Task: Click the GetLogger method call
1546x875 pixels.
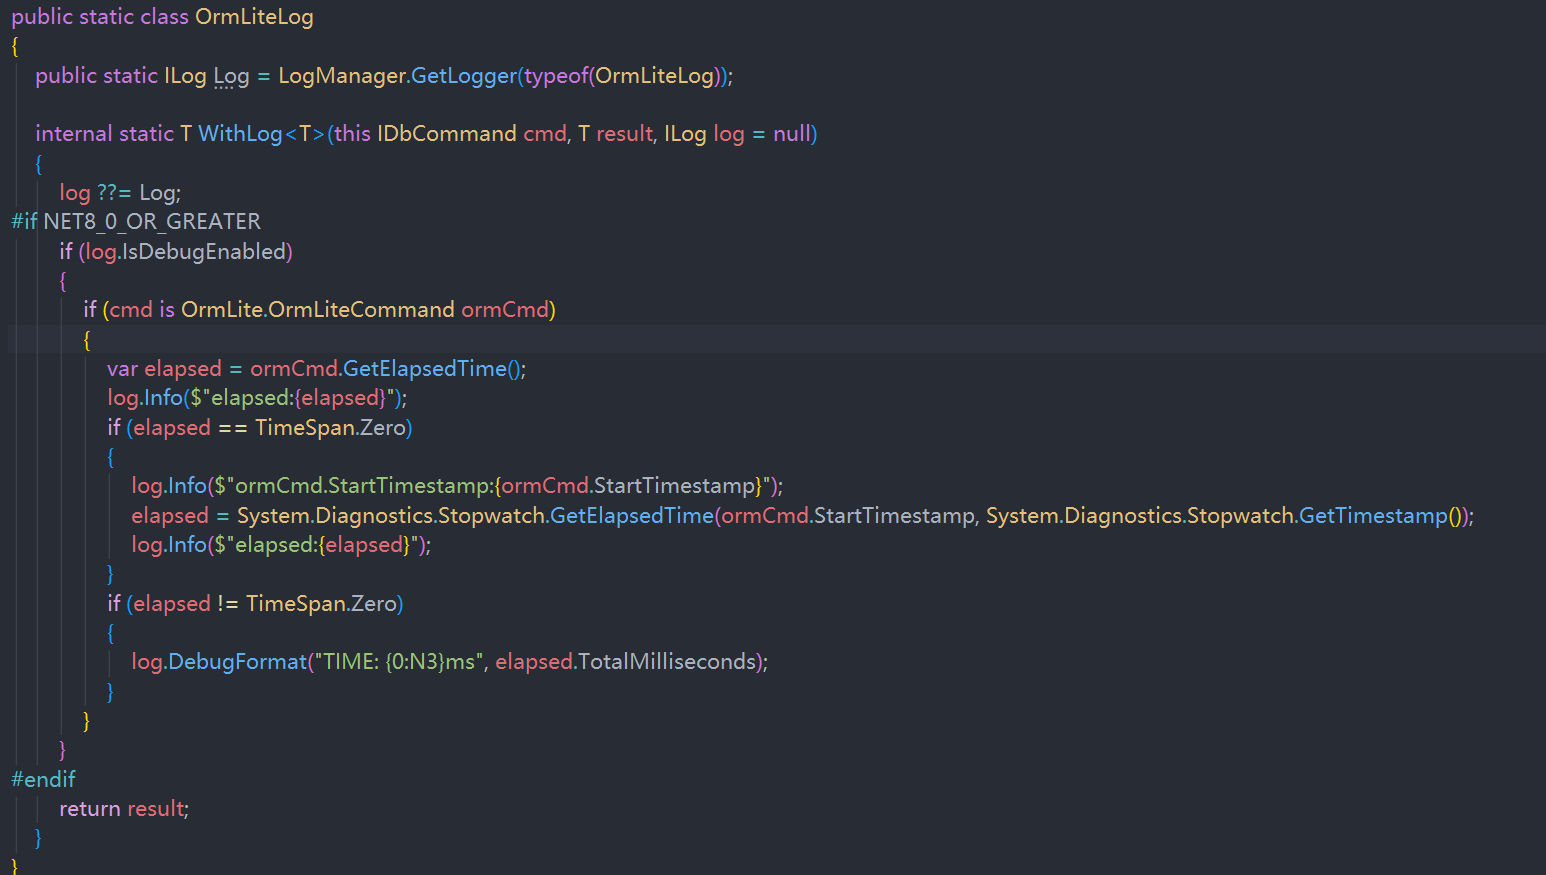Action: (x=464, y=76)
